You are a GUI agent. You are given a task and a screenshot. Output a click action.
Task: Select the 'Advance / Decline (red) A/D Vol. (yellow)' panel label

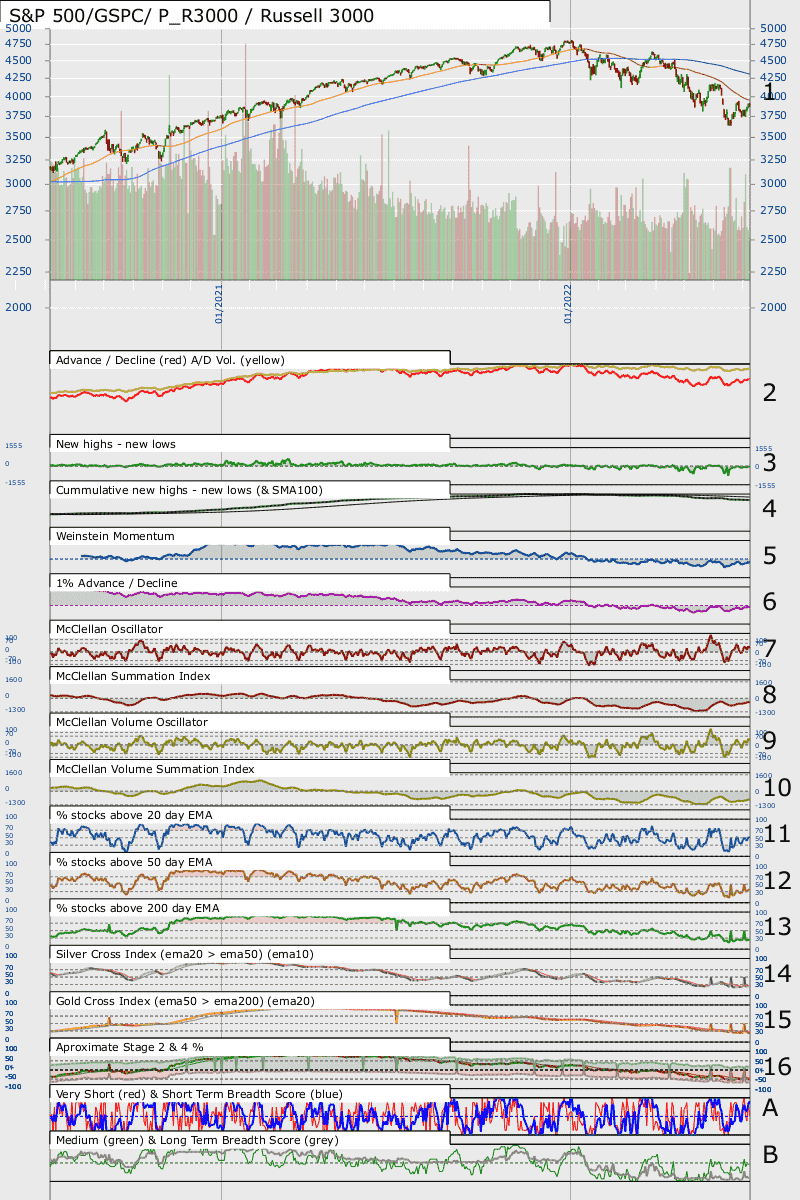click(171, 360)
